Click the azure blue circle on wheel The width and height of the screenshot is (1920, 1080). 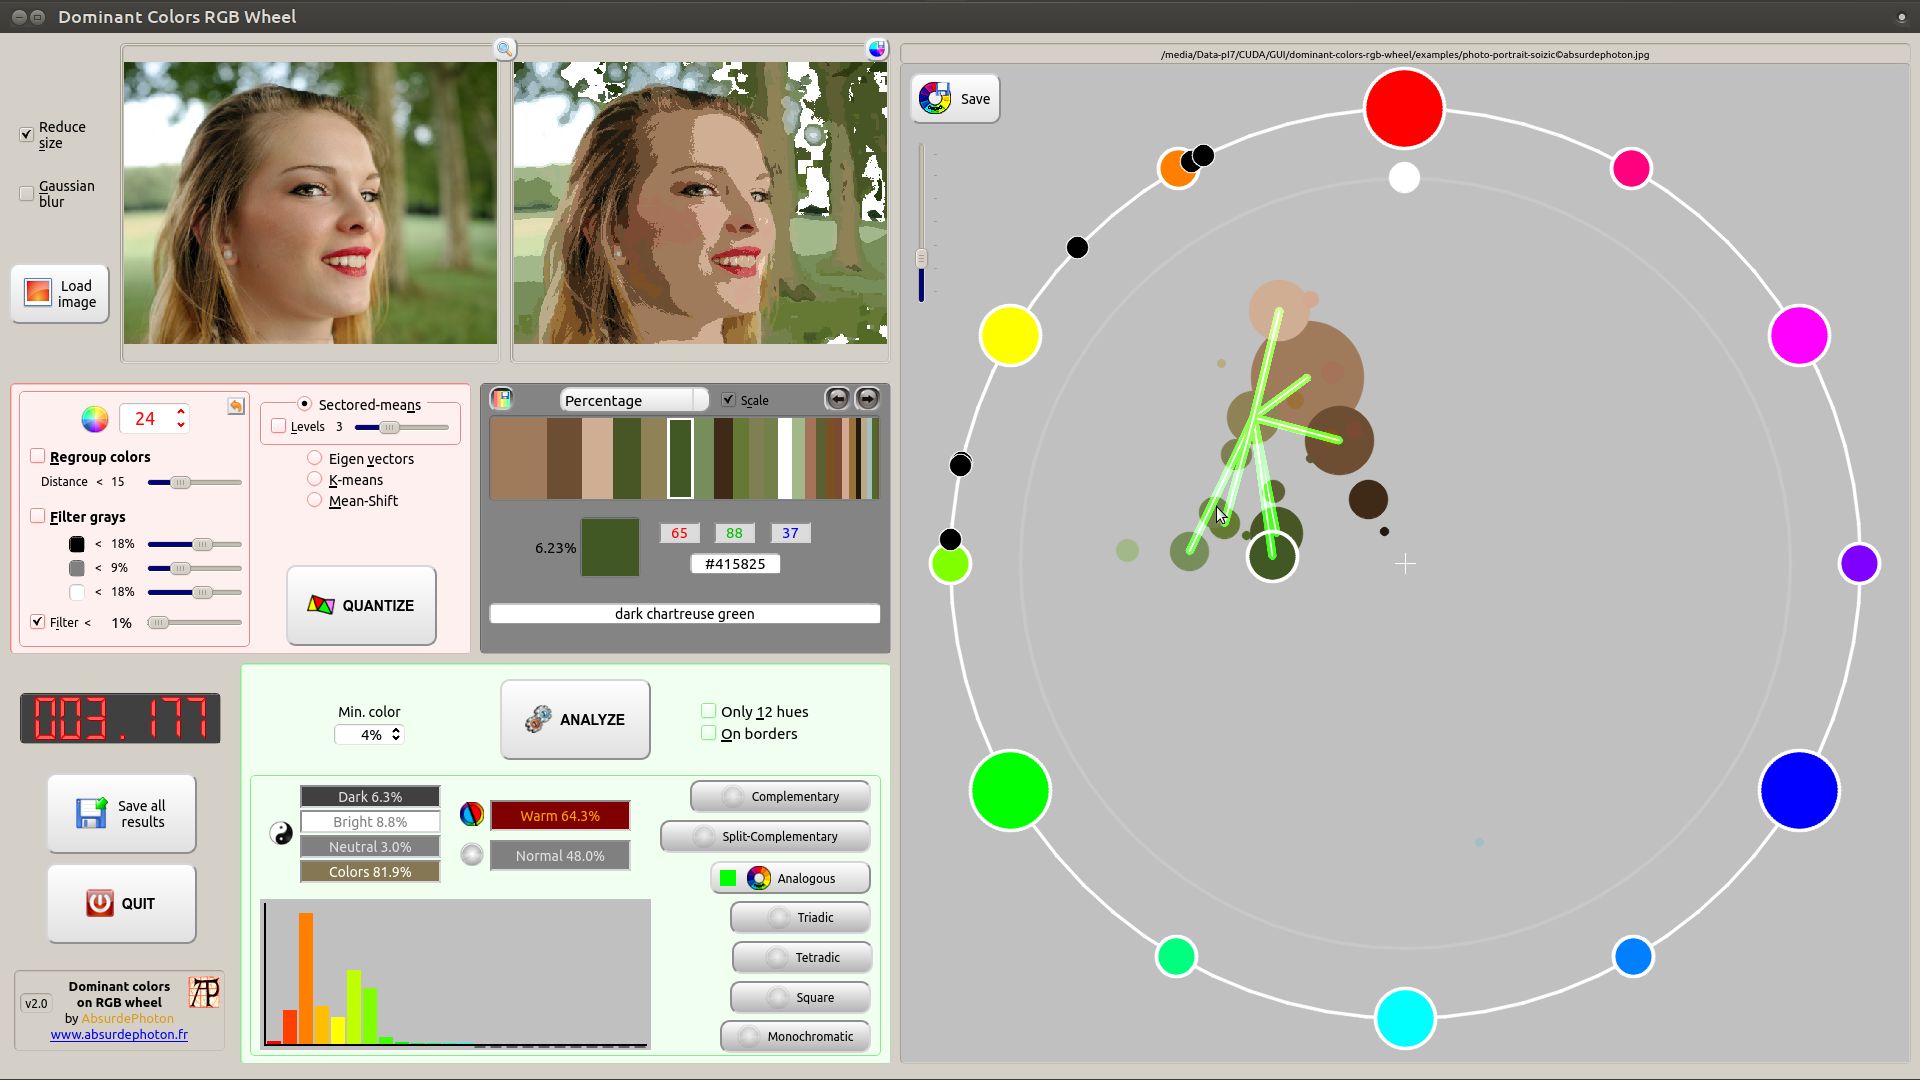pos(1633,957)
